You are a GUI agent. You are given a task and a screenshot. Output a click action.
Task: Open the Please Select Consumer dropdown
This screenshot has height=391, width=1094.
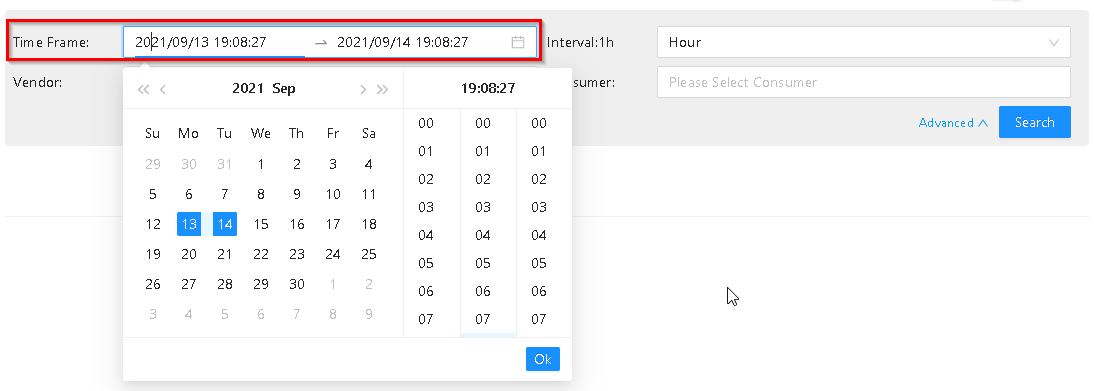click(864, 82)
